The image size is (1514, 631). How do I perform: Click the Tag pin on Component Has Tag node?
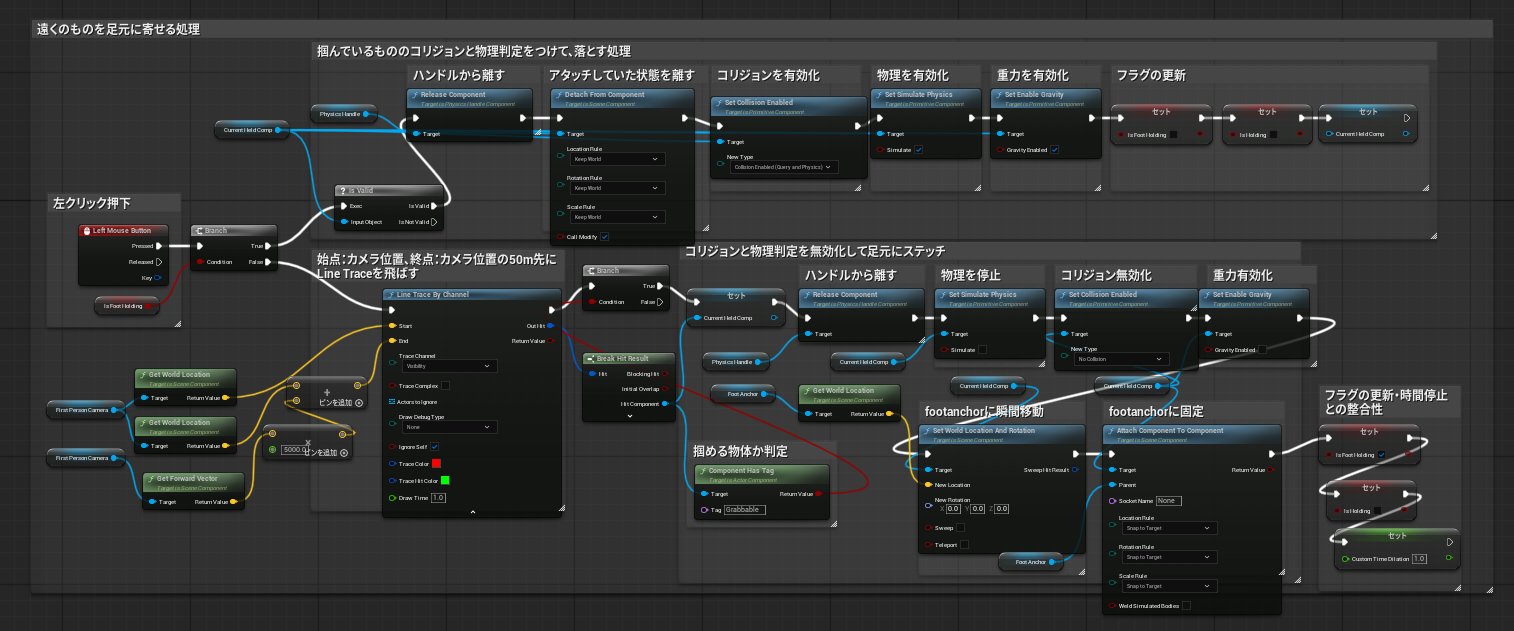tap(706, 510)
